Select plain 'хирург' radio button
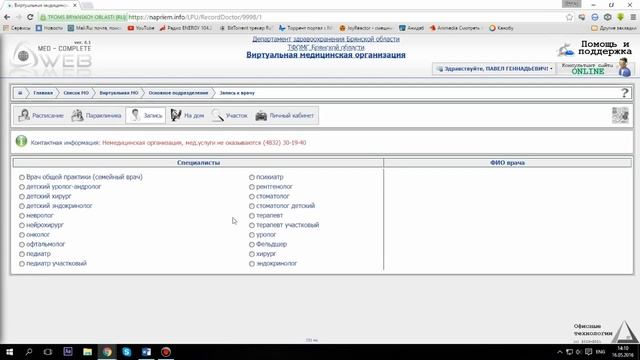 [252, 254]
